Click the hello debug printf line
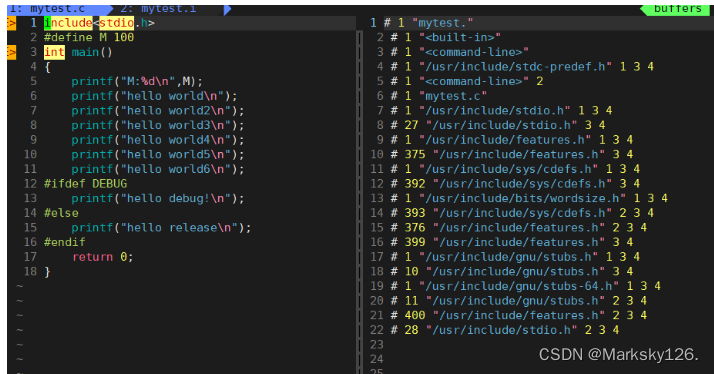Image resolution: width=714 pixels, height=374 pixels. click(158, 199)
